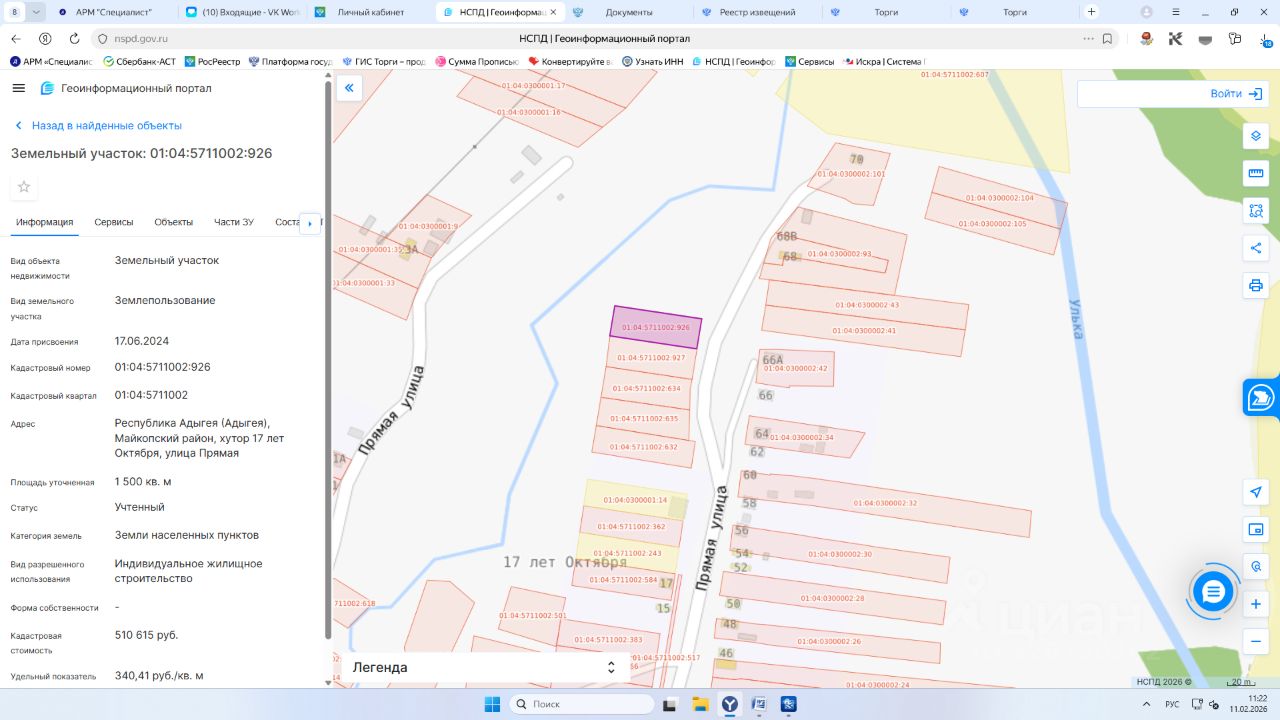The width and height of the screenshot is (1280, 720).
Task: Open the Узнать ИНН bookmark
Action: (x=653, y=62)
